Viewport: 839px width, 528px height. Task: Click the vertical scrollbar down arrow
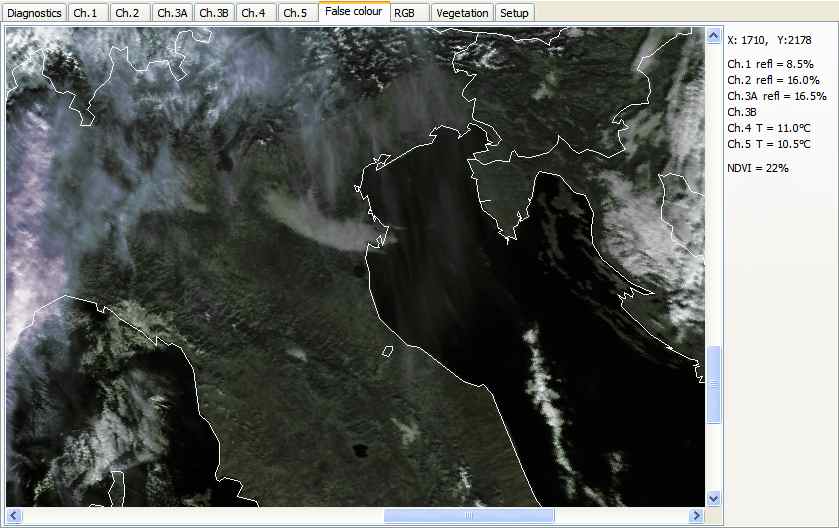(714, 499)
